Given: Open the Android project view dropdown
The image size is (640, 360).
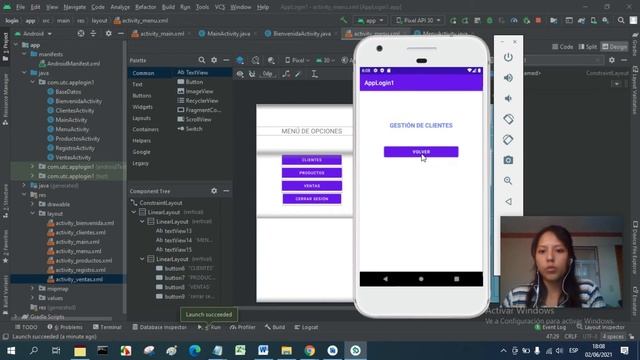Looking at the screenshot, I should pos(34,33).
